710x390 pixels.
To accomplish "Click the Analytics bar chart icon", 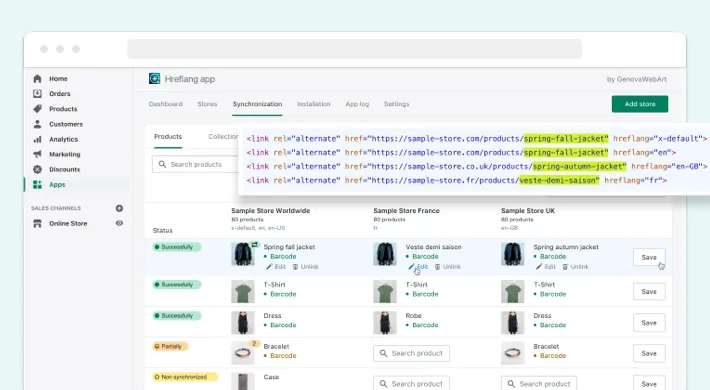I will pyautogui.click(x=38, y=139).
